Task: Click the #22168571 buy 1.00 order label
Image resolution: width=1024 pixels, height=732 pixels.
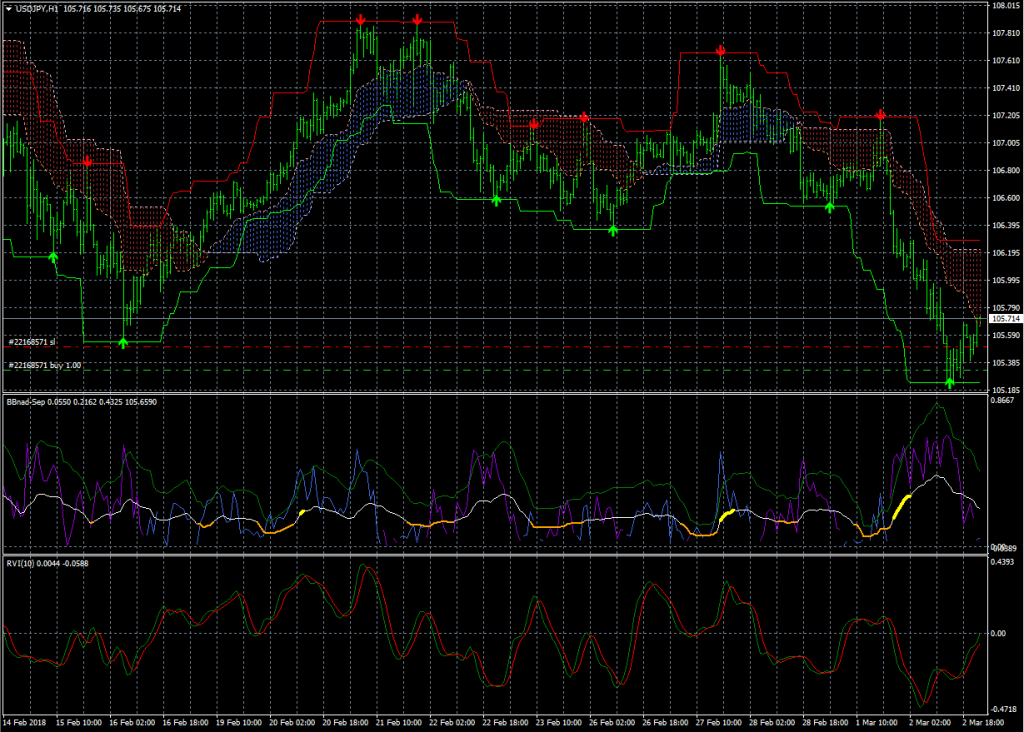Action: pos(44,366)
